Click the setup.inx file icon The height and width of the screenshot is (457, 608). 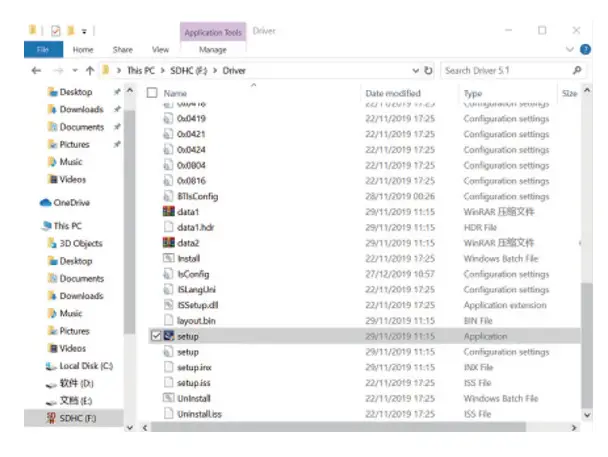point(169,367)
